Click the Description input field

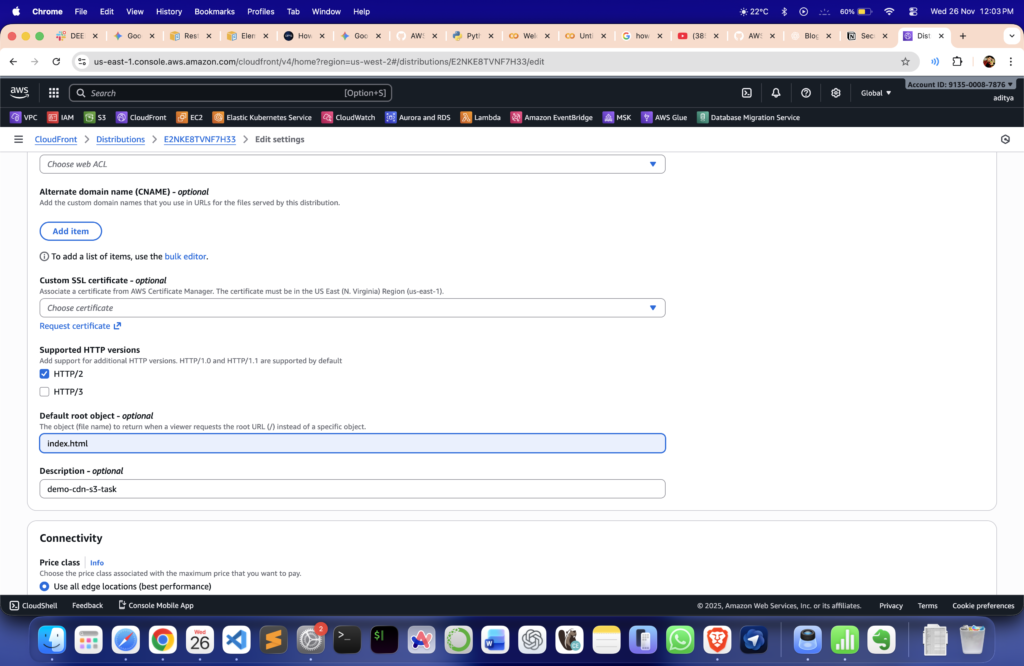[352, 489]
